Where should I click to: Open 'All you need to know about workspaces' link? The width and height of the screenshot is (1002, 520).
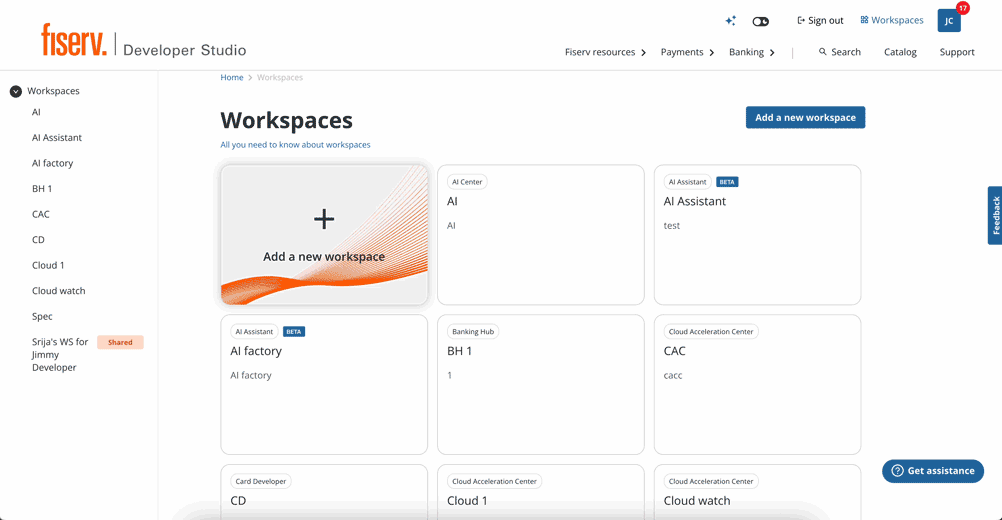tap(295, 145)
